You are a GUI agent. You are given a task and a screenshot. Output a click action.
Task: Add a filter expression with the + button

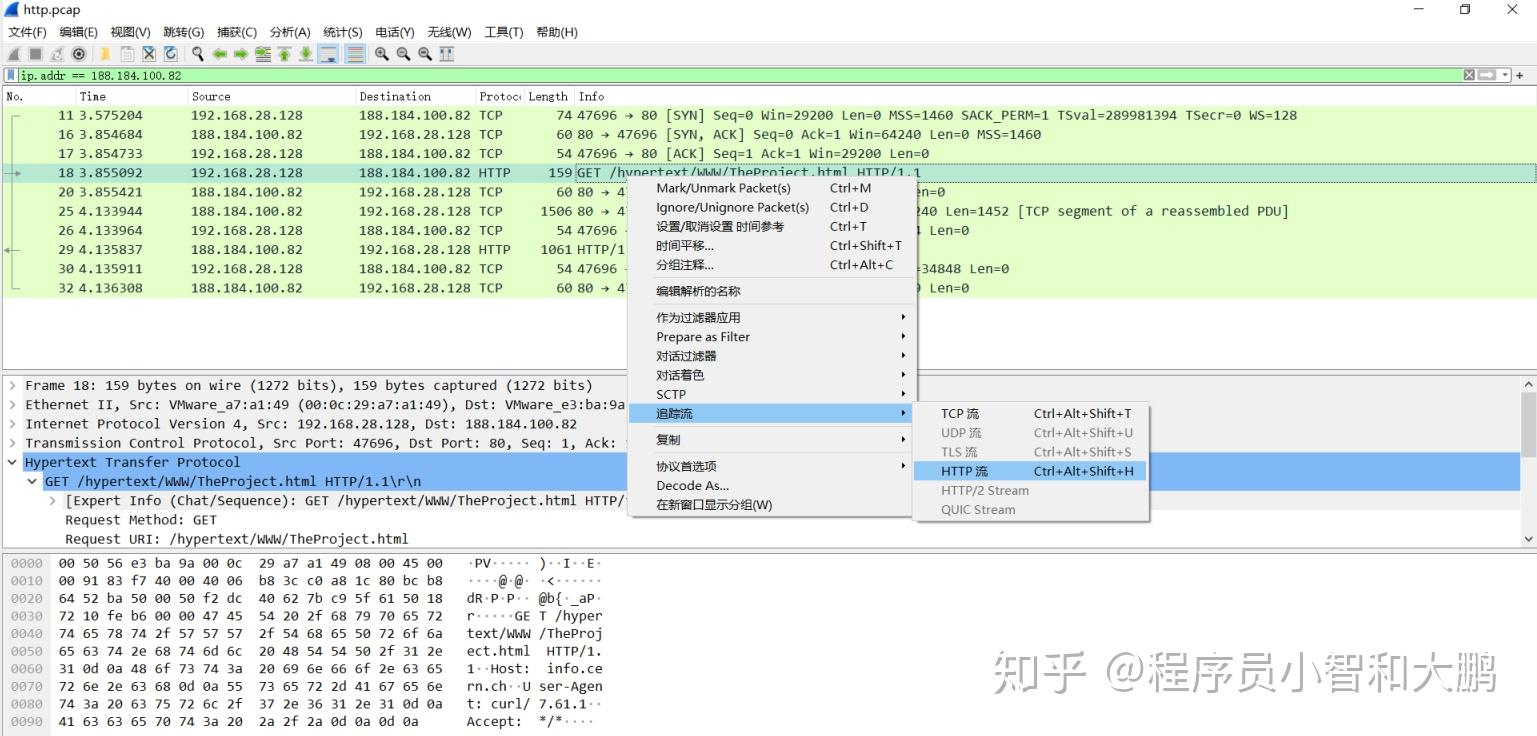coord(1521,74)
